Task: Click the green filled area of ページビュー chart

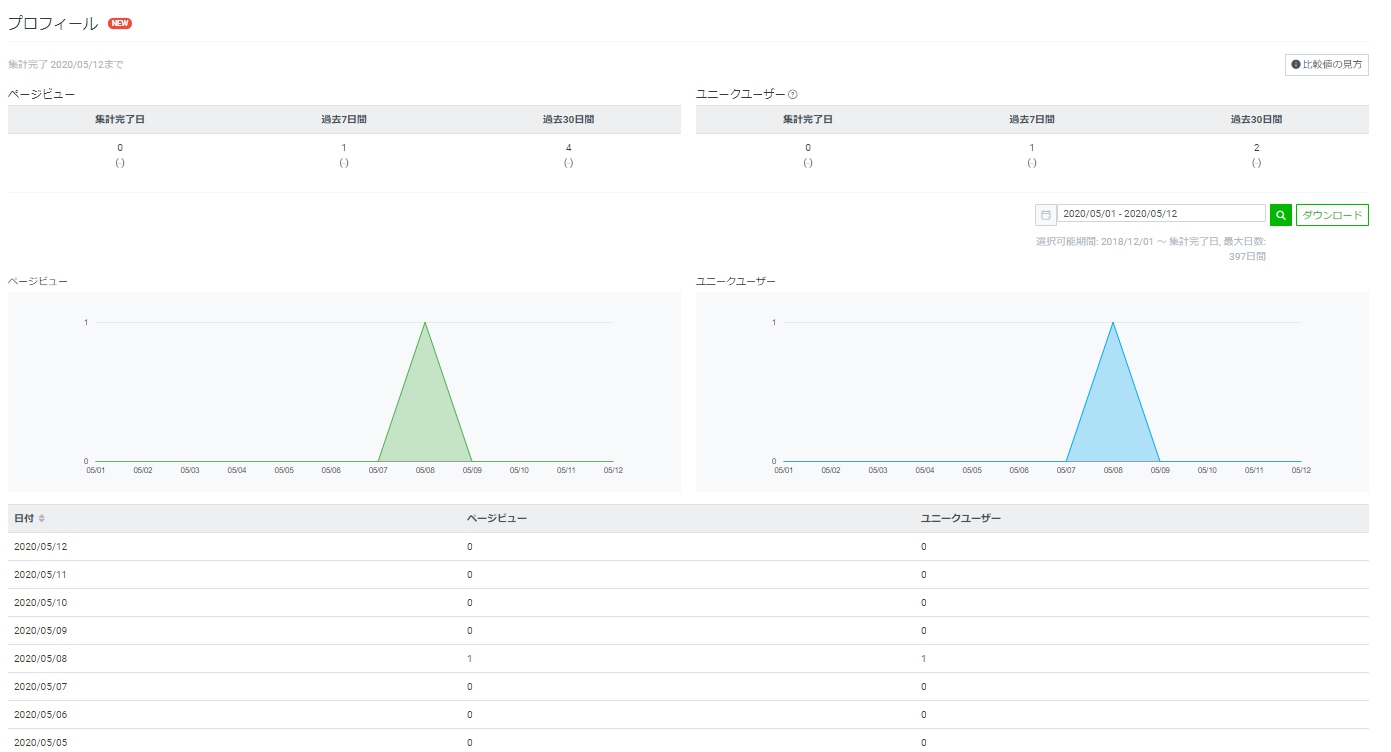Action: pyautogui.click(x=425, y=420)
